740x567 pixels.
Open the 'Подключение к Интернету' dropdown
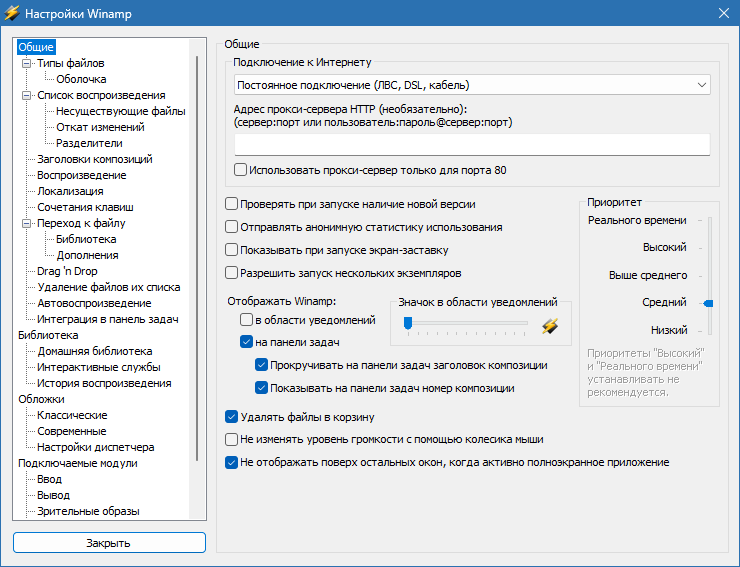point(472,85)
